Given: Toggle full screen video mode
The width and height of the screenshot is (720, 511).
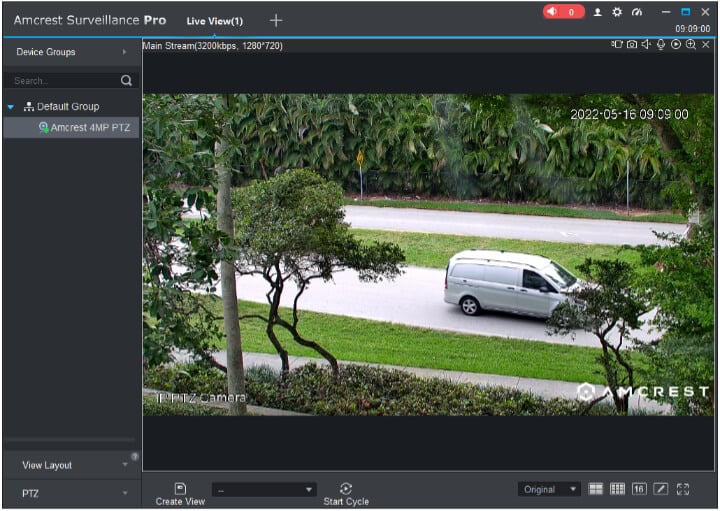Looking at the screenshot, I should pyautogui.click(x=684, y=489).
